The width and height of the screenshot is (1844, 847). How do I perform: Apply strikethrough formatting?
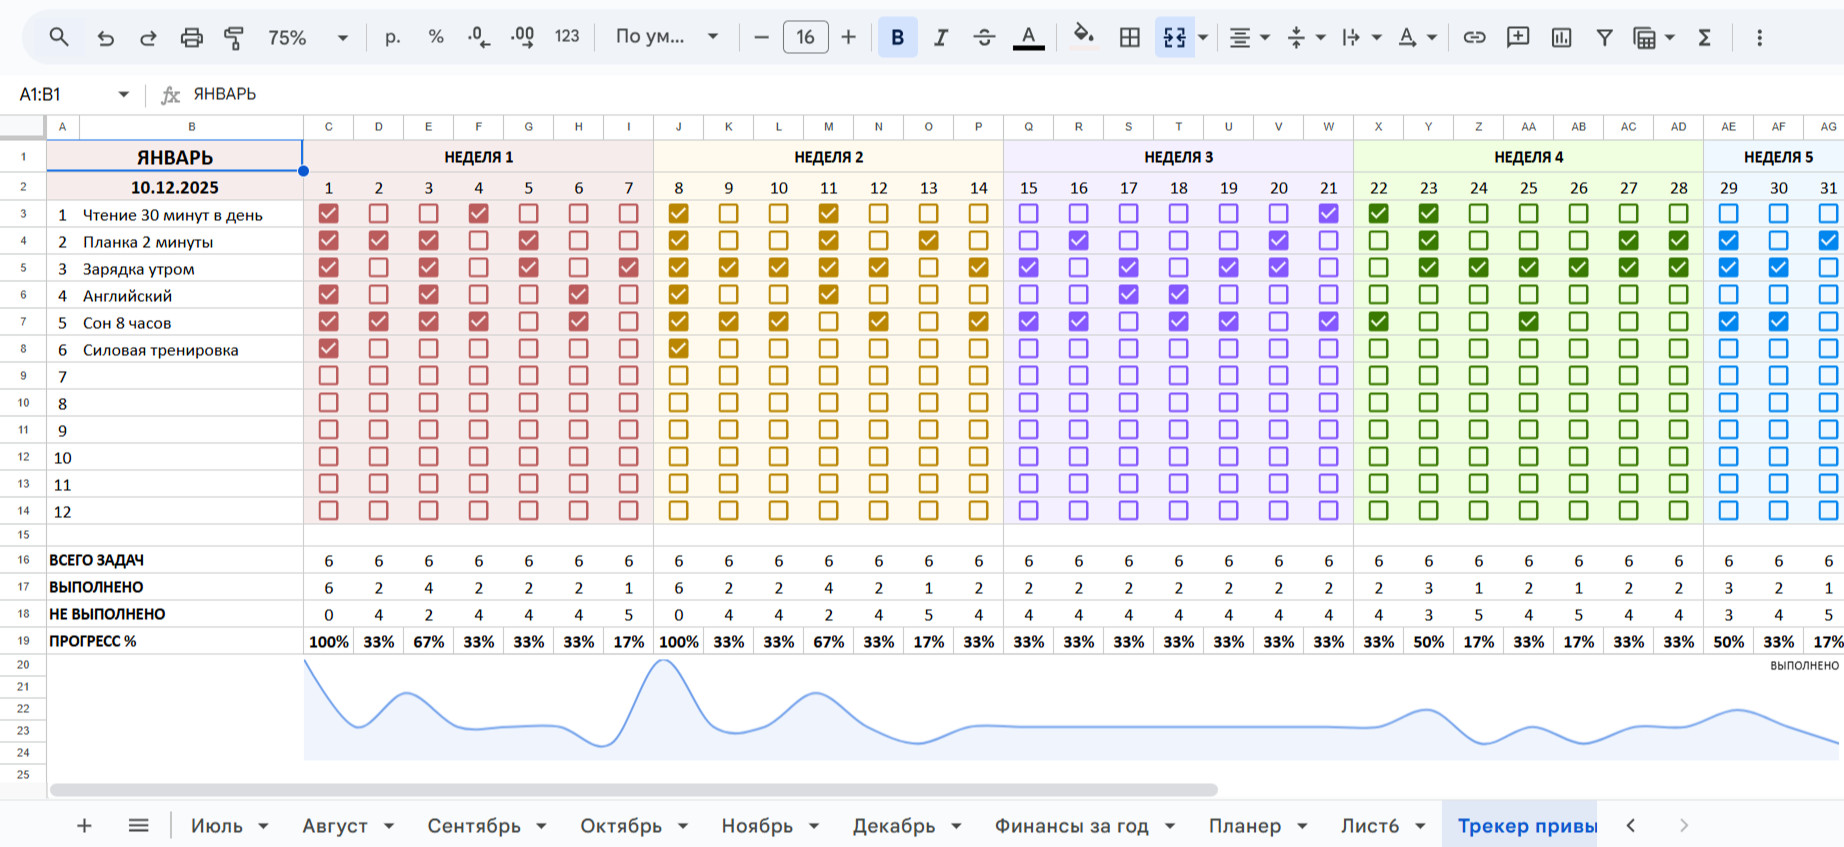click(x=984, y=38)
